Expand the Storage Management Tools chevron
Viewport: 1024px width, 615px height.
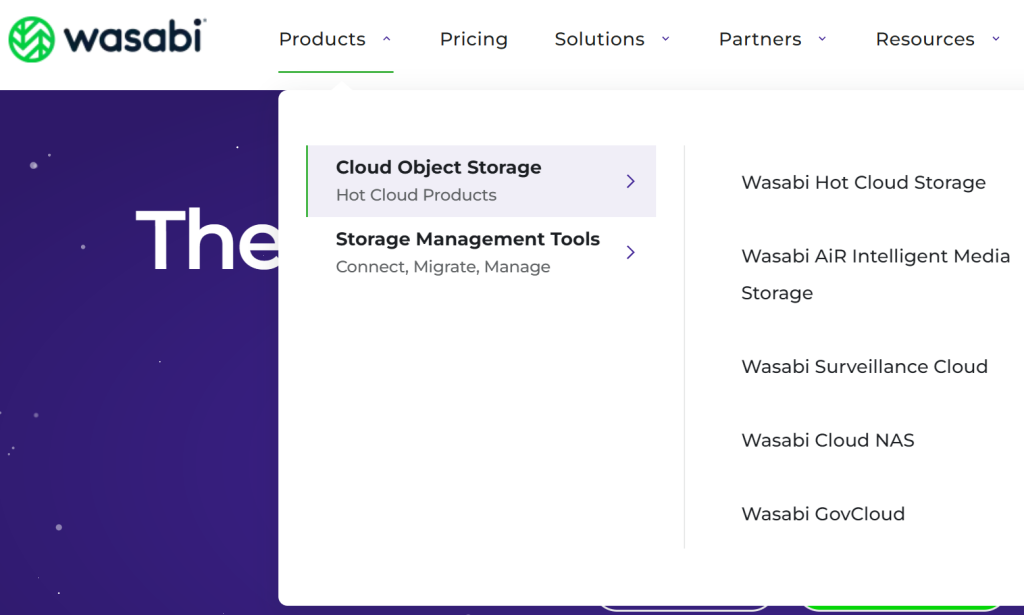(x=630, y=252)
